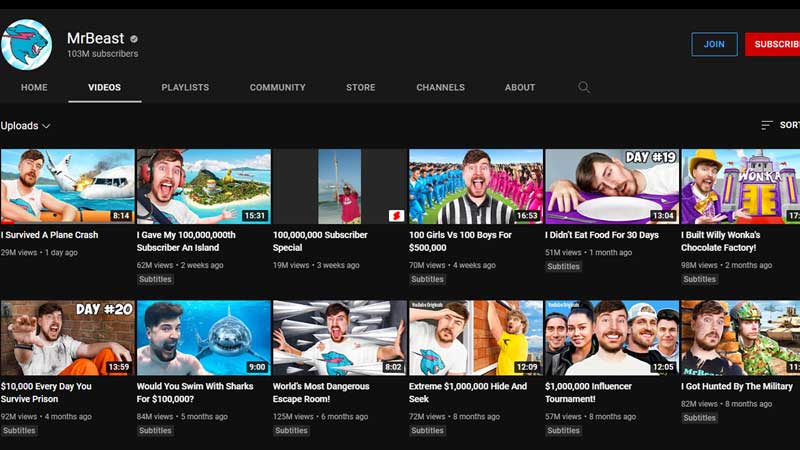Click '98M views · 2 months ago' text
This screenshot has width=800, height=450.
tap(727, 265)
